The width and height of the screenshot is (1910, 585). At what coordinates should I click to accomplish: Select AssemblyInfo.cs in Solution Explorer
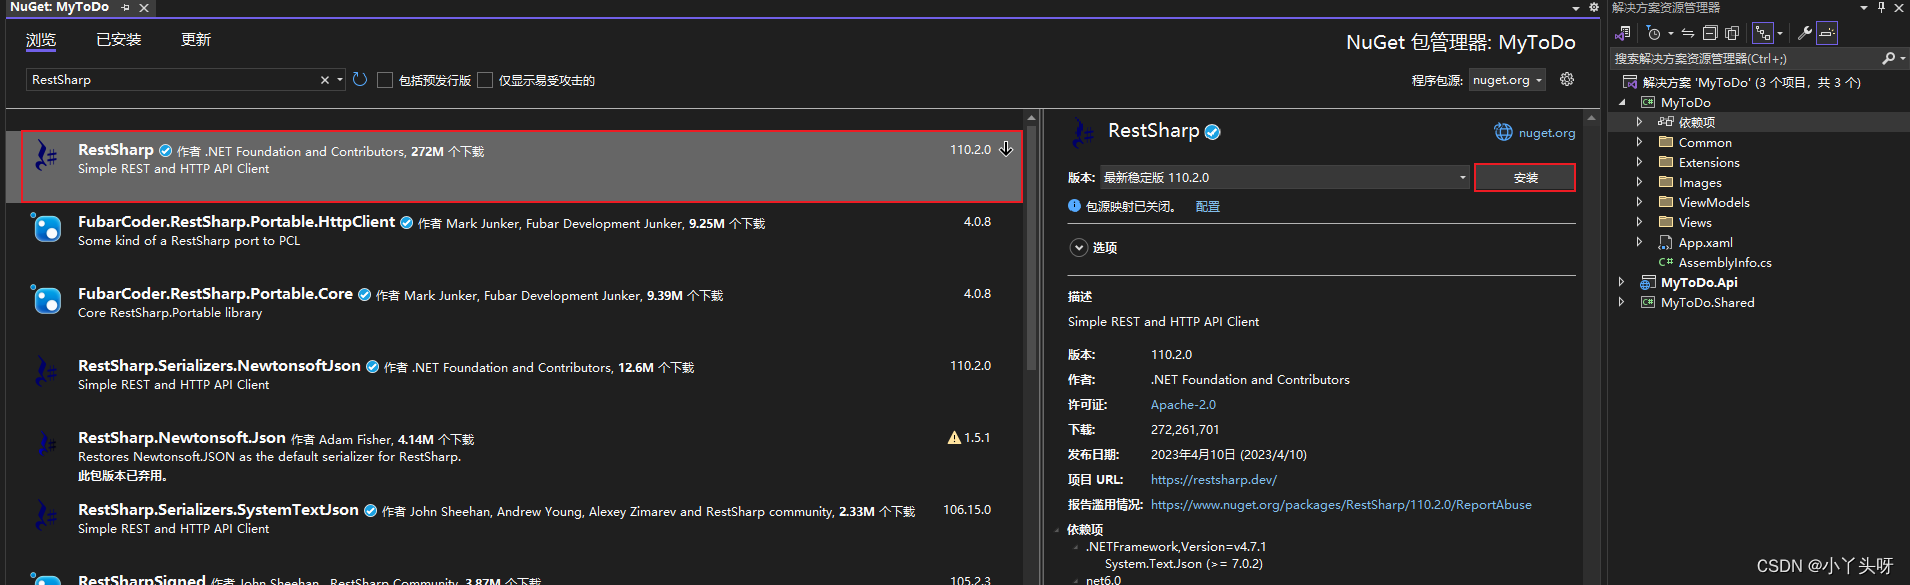[x=1725, y=262]
